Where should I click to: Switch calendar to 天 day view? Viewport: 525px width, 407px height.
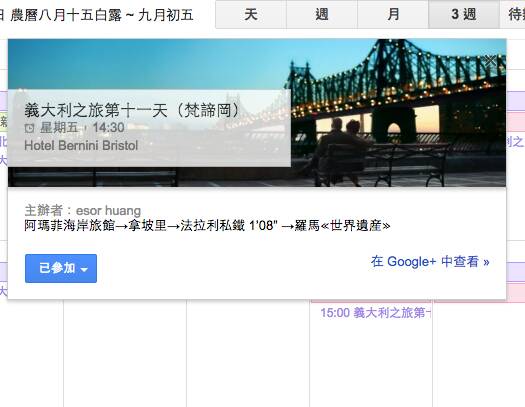tap(251, 14)
